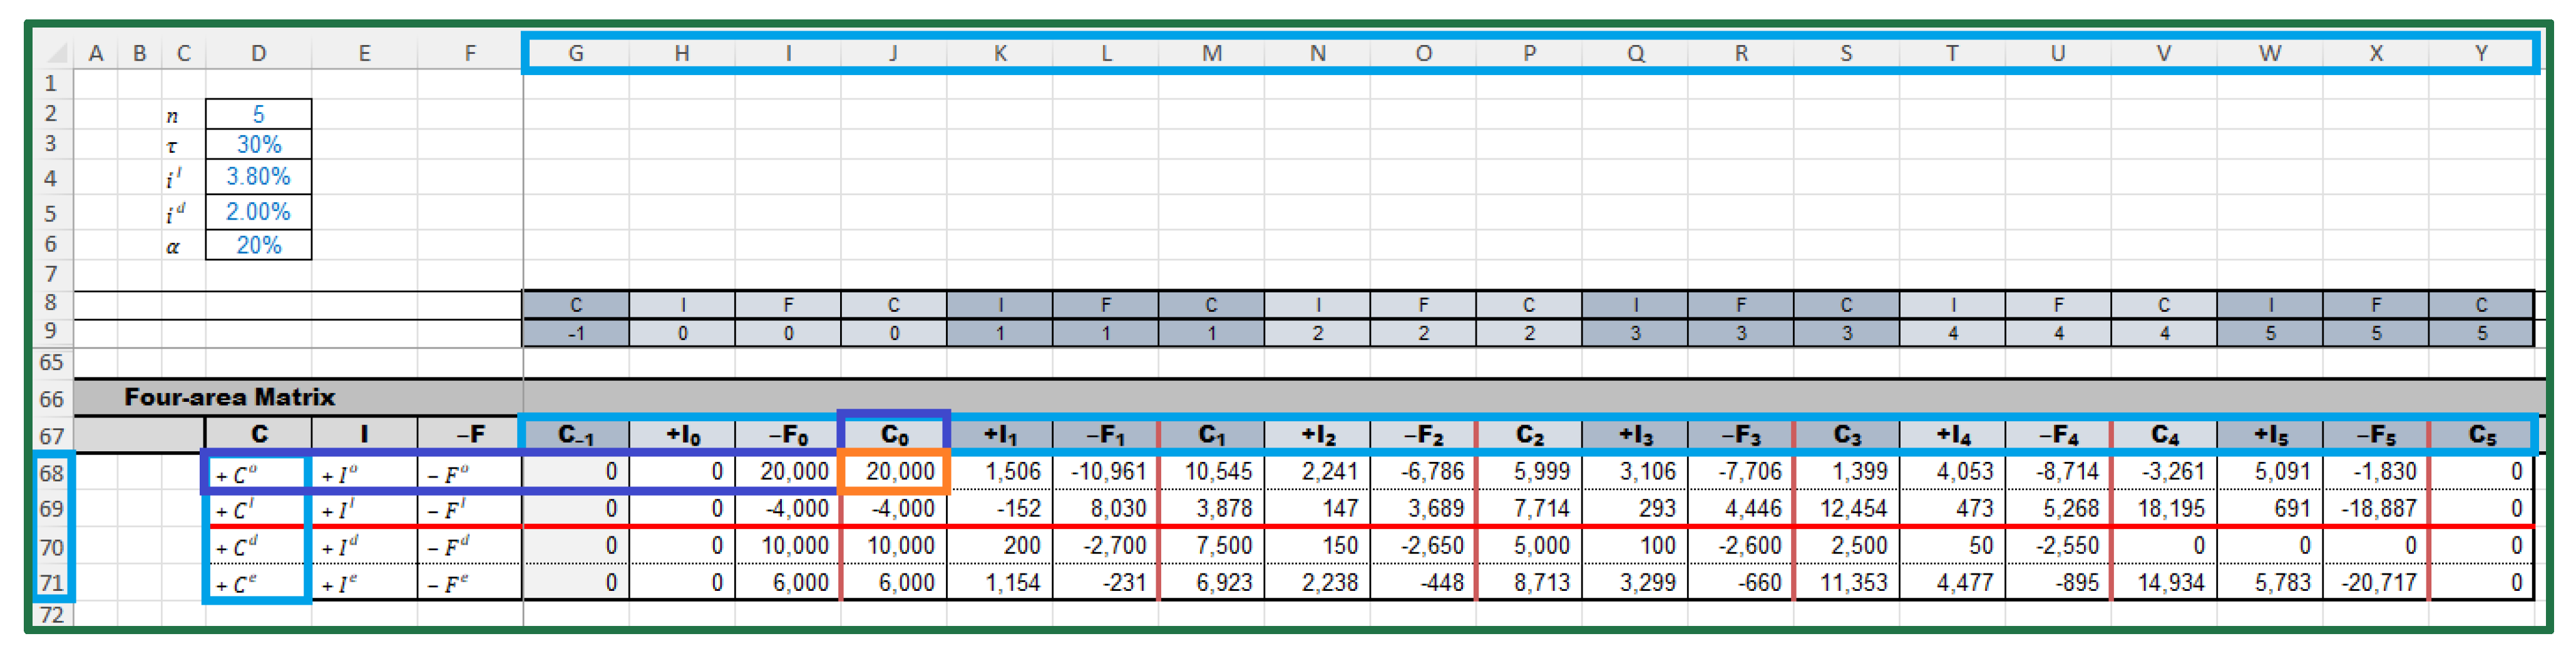Select the cell showing 2.00%
The image size is (2576, 656).
258,212
